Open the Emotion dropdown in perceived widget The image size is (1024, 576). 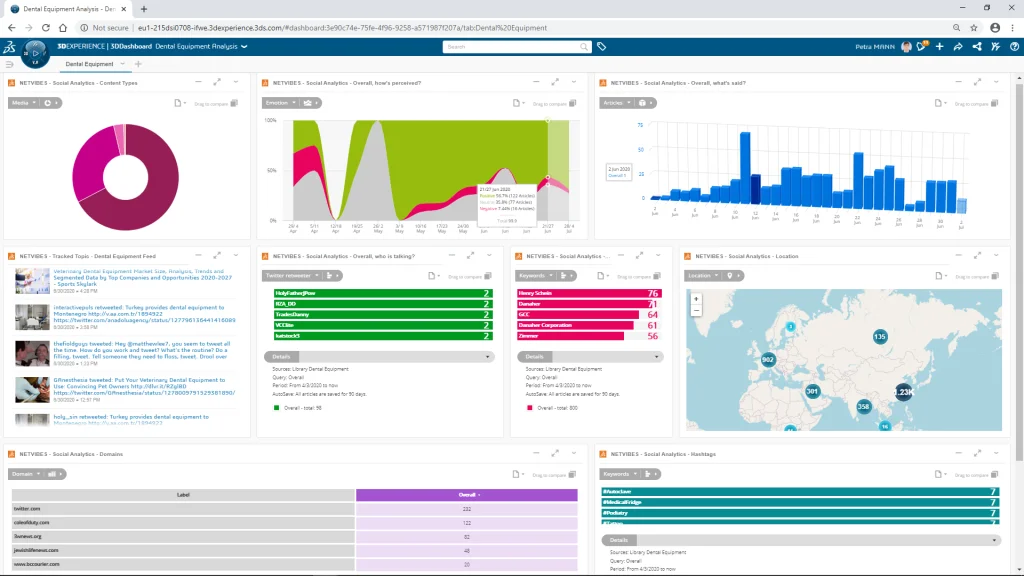click(x=281, y=103)
